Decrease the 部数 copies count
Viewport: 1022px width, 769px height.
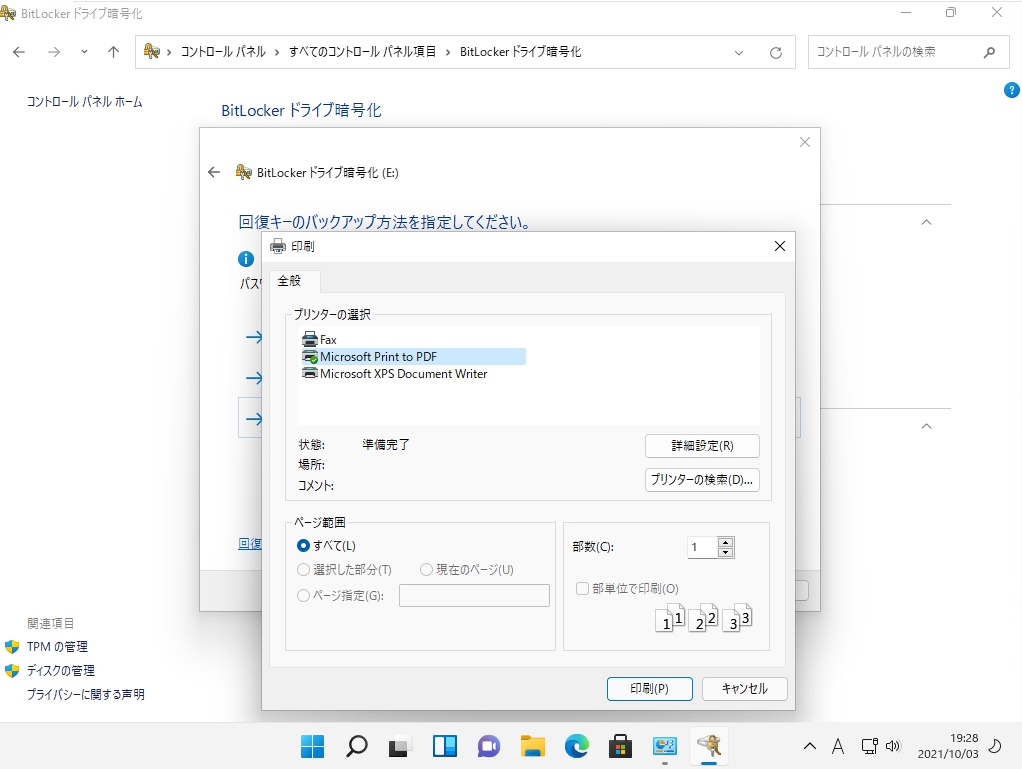pos(725,553)
